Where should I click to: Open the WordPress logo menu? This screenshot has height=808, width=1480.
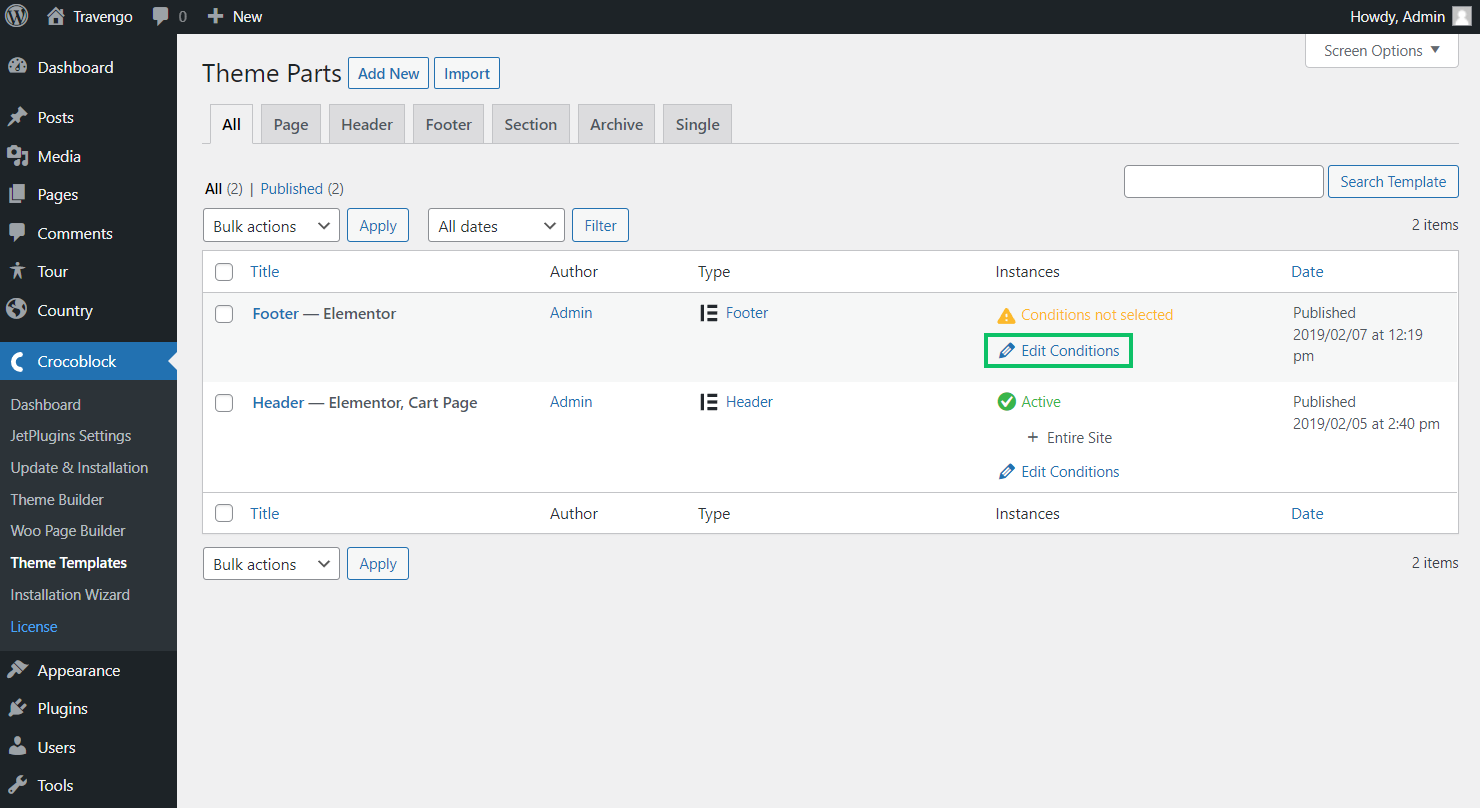tap(17, 17)
